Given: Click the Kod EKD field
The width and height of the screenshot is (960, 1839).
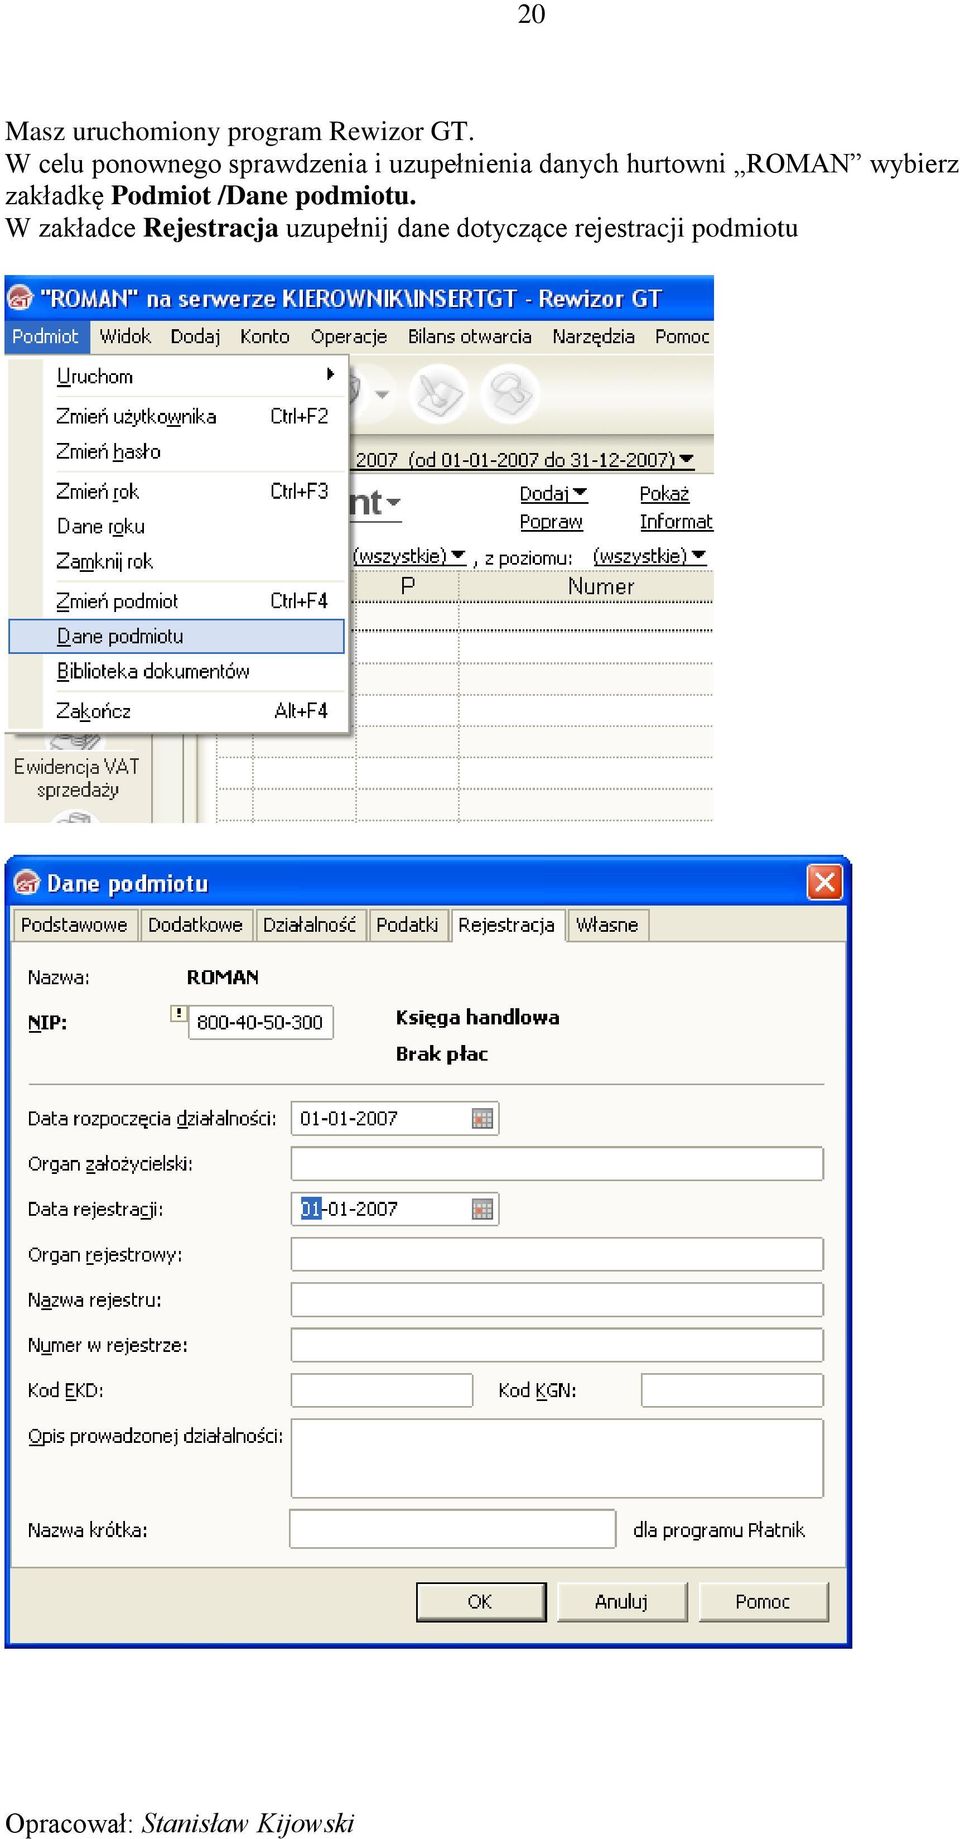Looking at the screenshot, I should coord(382,1390).
